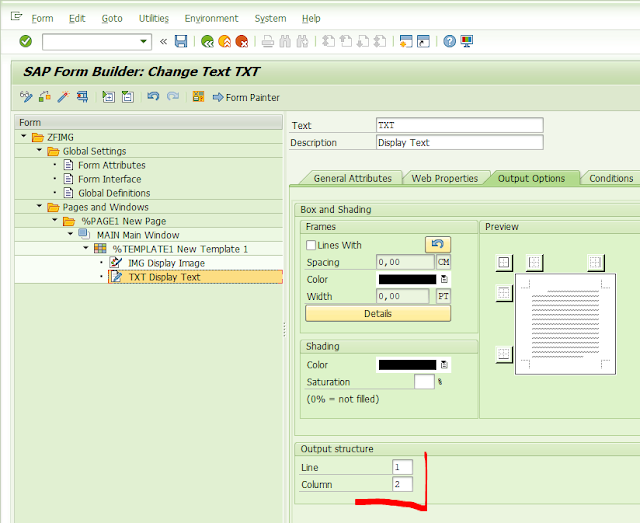Click the Details button
The width and height of the screenshot is (640, 523).
click(x=378, y=314)
